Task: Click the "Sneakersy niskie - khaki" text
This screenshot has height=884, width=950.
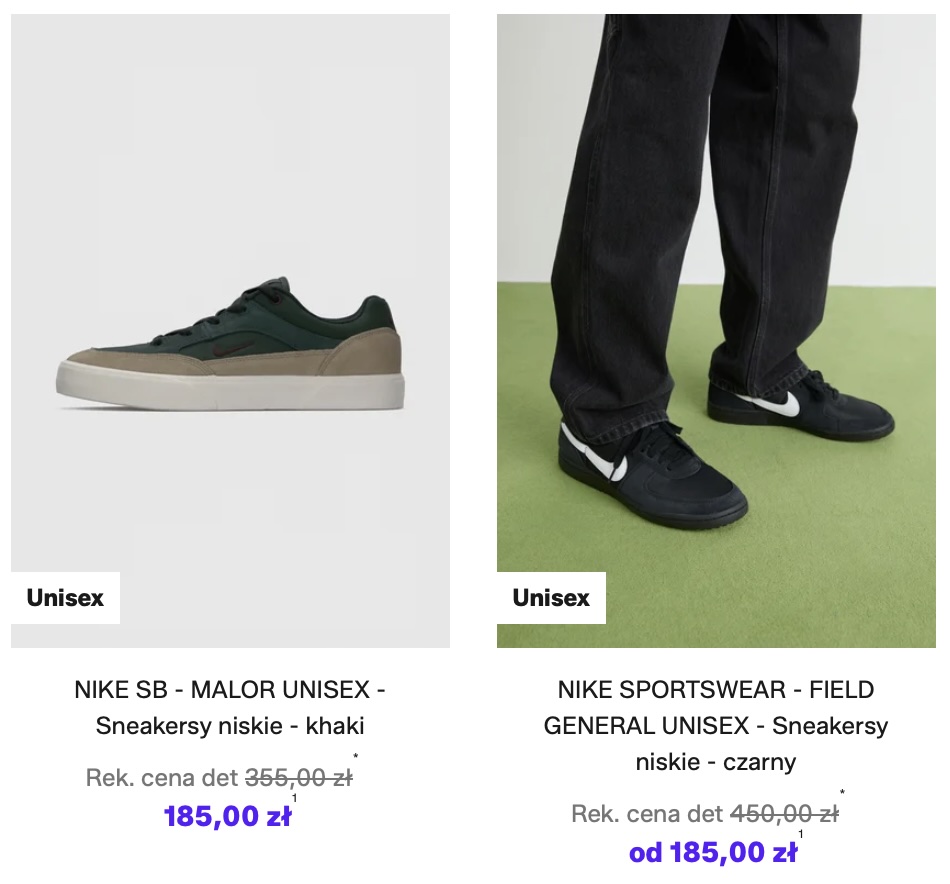Action: pos(230,726)
